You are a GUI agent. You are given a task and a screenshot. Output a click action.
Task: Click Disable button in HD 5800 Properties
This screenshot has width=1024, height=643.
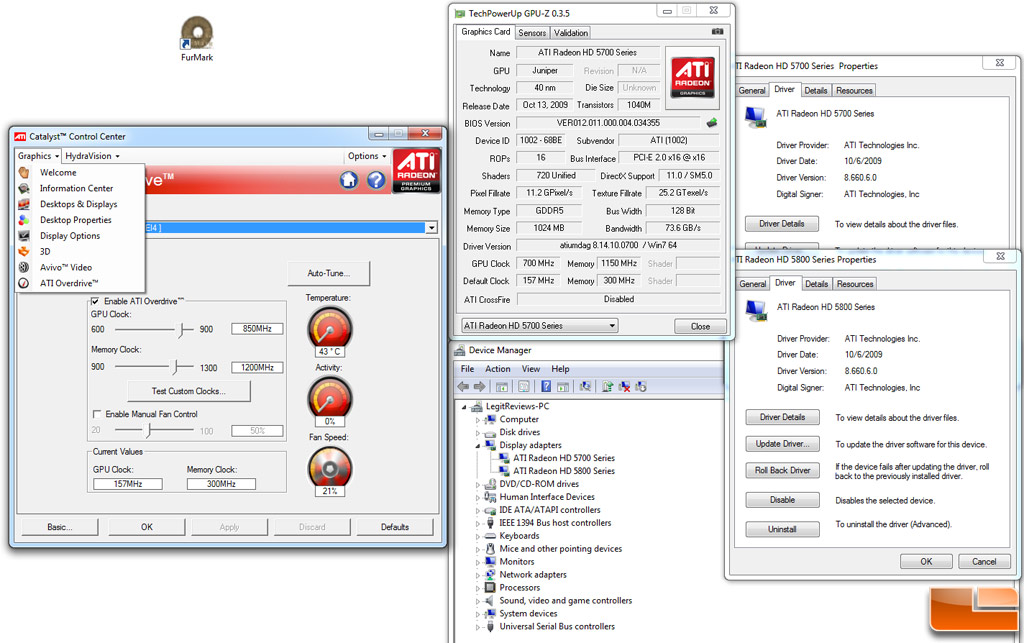pyautogui.click(x=782, y=500)
